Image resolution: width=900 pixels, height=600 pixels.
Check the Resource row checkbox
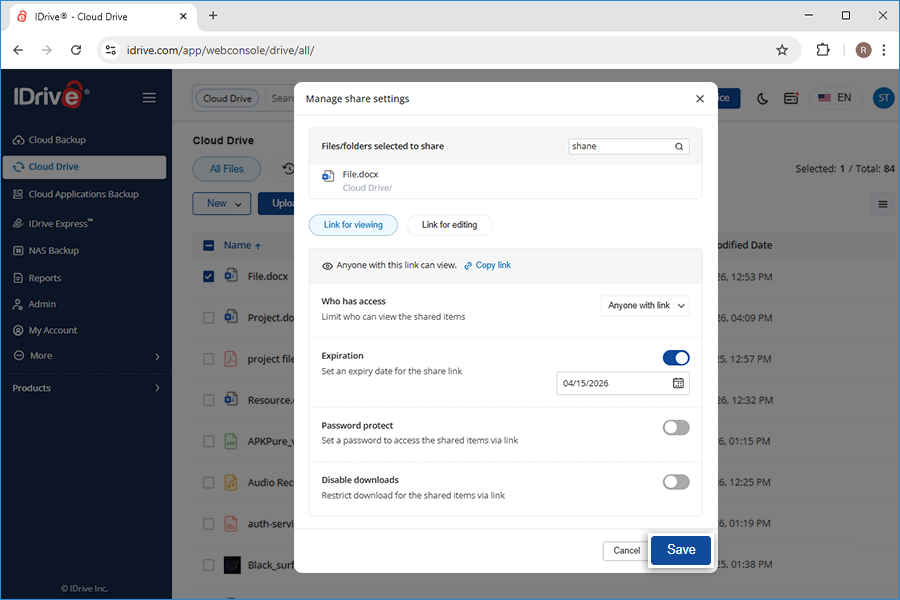pyautogui.click(x=208, y=400)
